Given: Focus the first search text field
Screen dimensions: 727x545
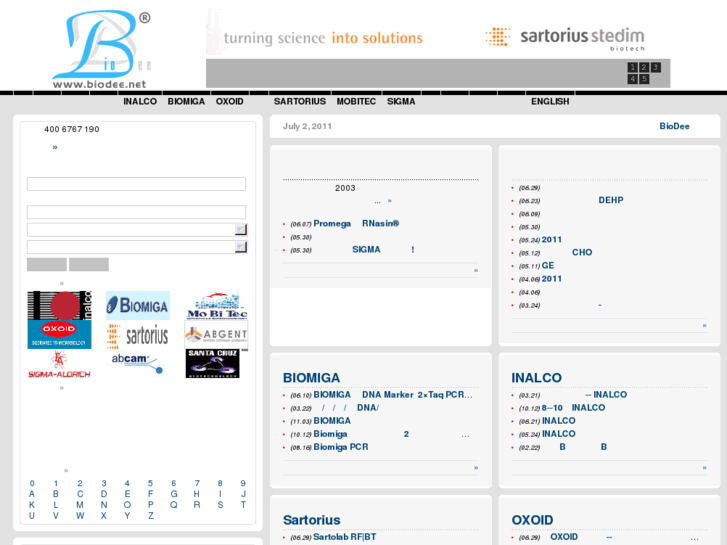Looking at the screenshot, I should (x=136, y=184).
